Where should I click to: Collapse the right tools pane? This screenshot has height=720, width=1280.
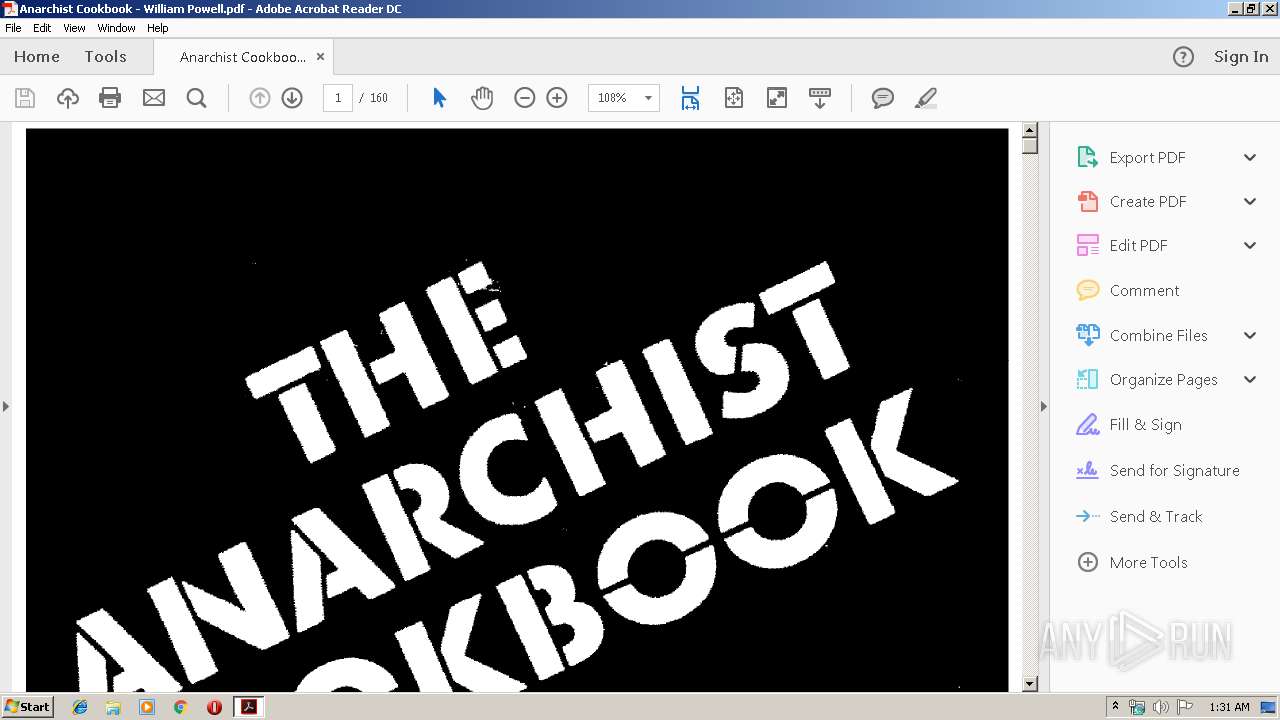click(1043, 406)
